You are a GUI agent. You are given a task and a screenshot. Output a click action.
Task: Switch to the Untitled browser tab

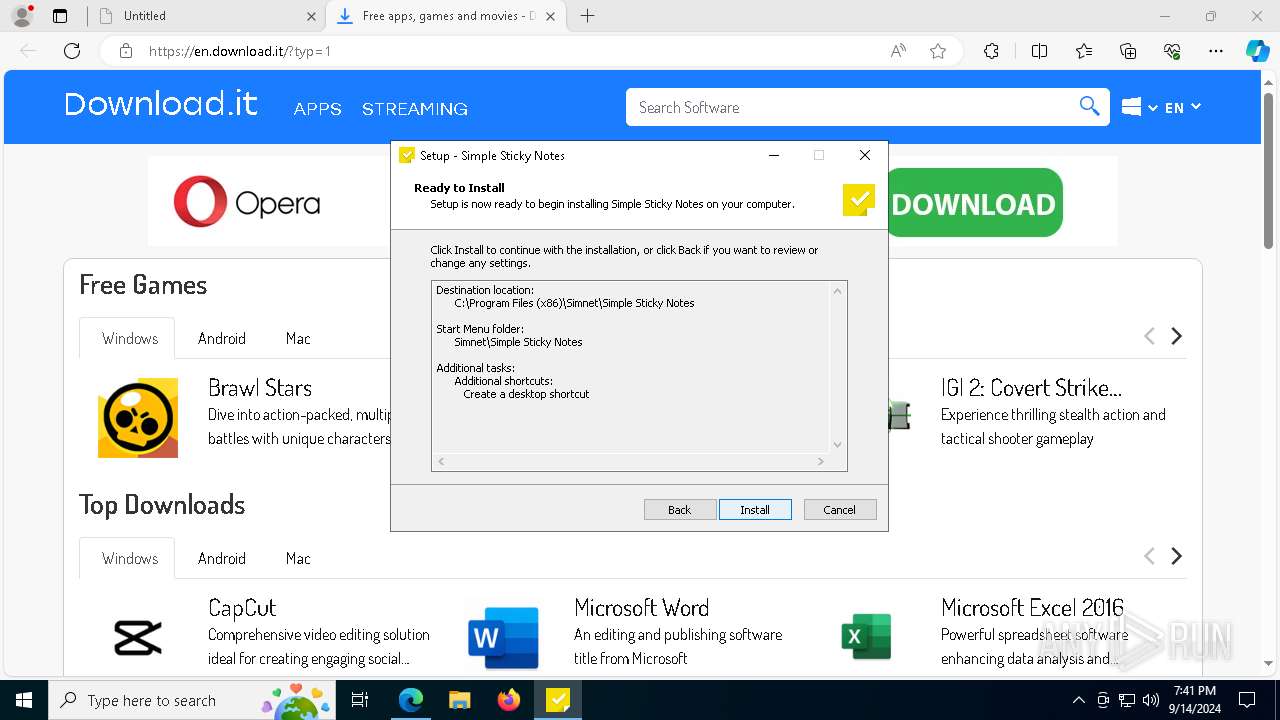[x=205, y=16]
